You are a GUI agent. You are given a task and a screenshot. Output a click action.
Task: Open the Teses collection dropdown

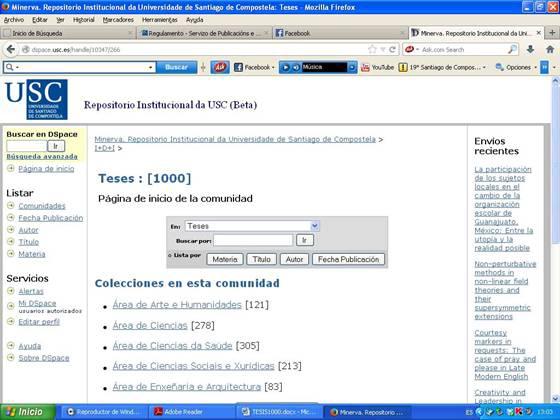coord(252,226)
